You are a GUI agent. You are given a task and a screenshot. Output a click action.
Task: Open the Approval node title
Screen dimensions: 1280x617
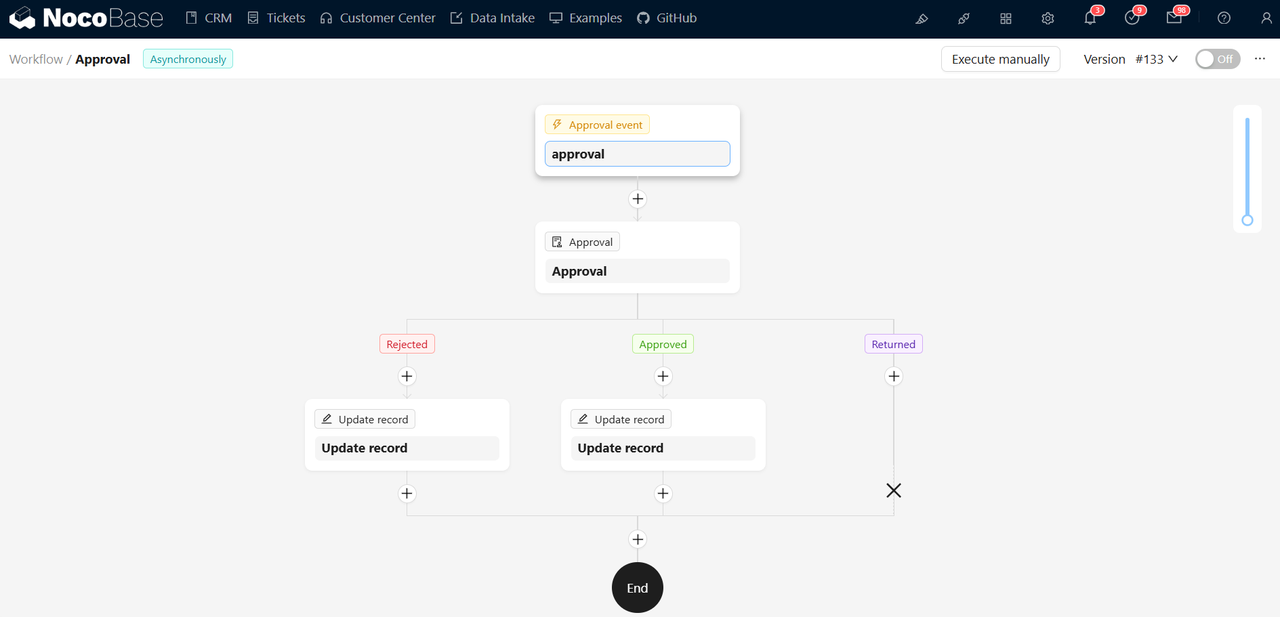637,271
